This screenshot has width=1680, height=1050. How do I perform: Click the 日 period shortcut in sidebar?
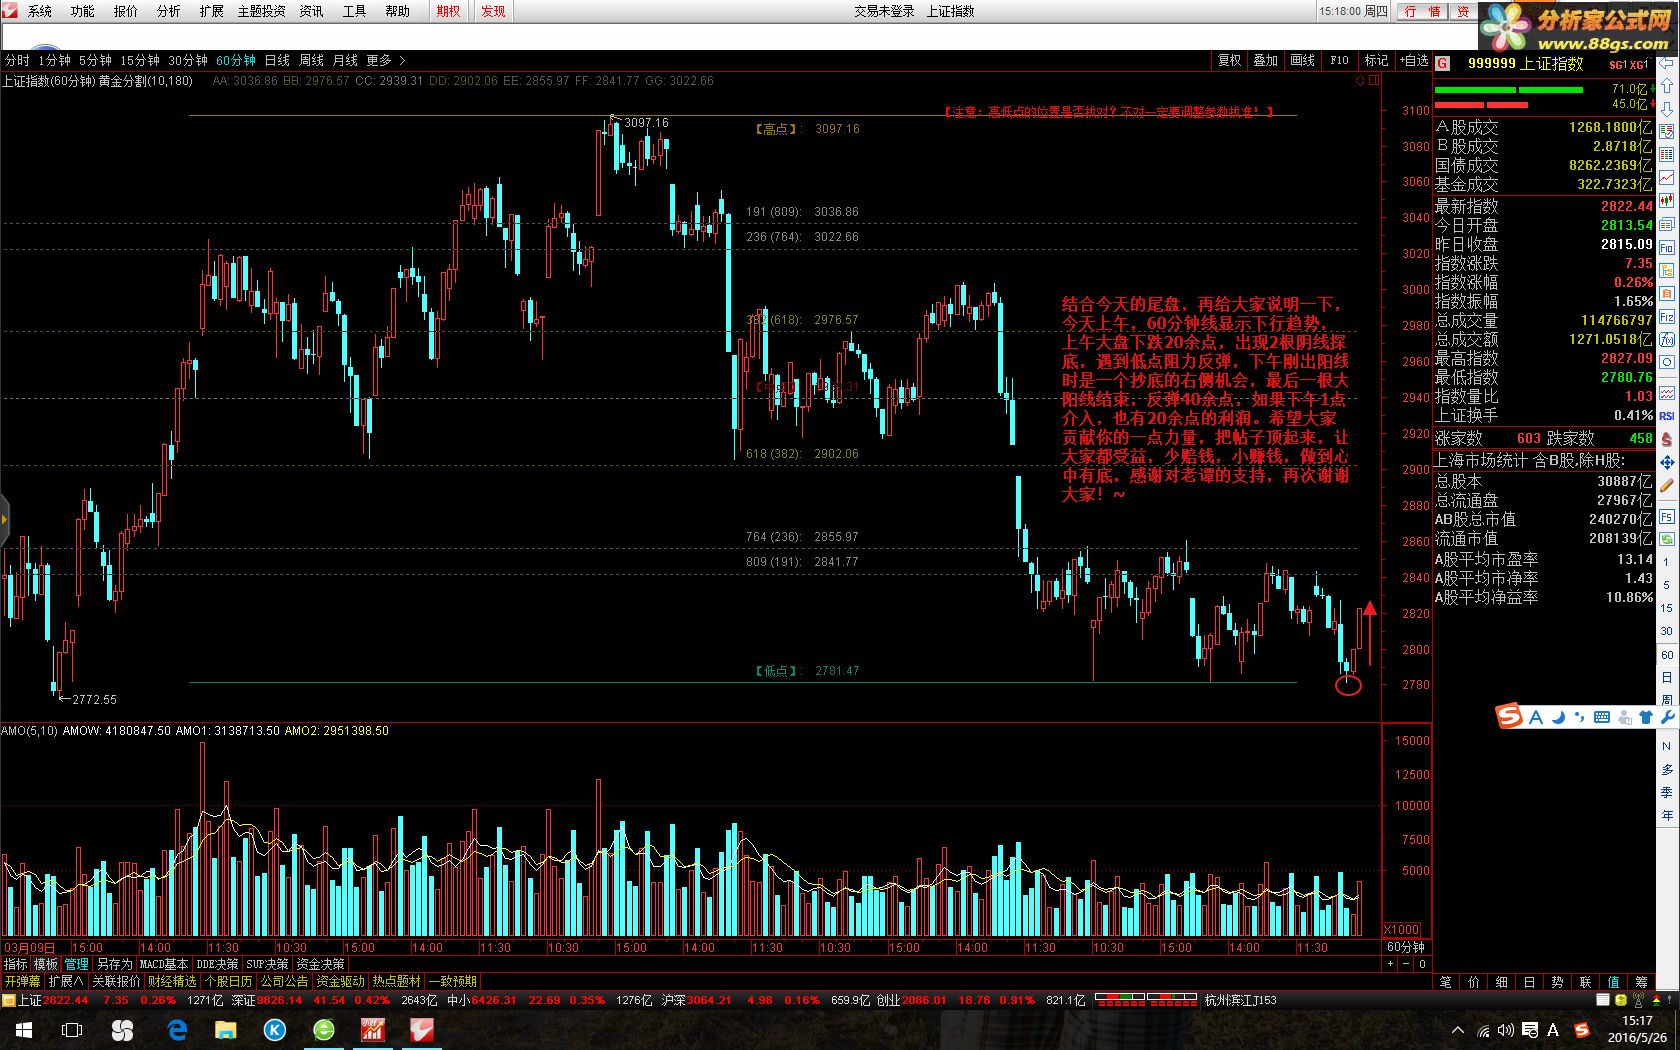(x=1667, y=678)
